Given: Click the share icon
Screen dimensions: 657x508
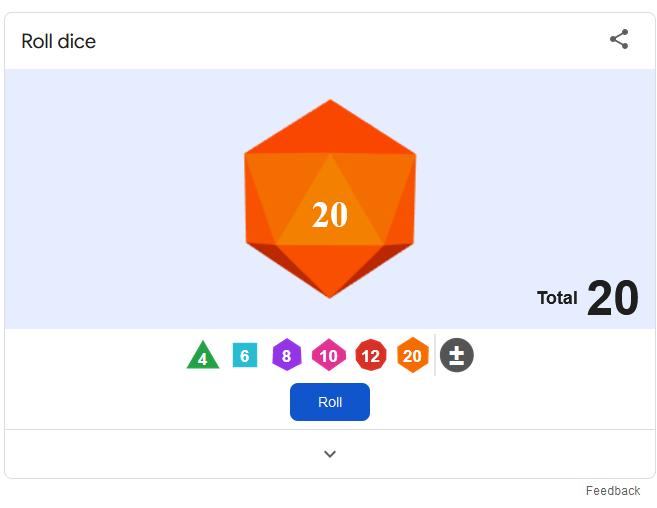Looking at the screenshot, I should coord(619,39).
